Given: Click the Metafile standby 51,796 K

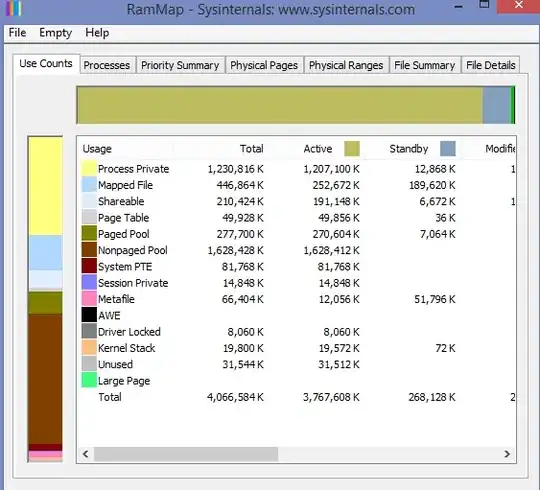Looking at the screenshot, I should click(435, 299).
